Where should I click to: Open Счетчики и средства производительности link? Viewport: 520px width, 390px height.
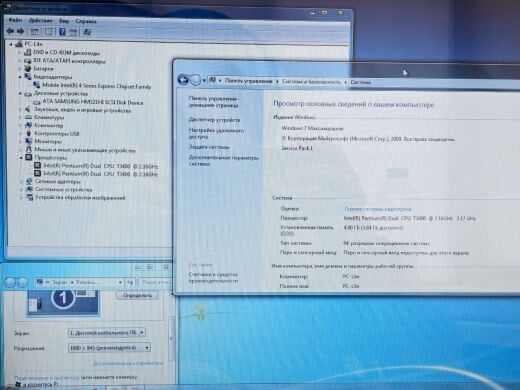[x=213, y=277]
